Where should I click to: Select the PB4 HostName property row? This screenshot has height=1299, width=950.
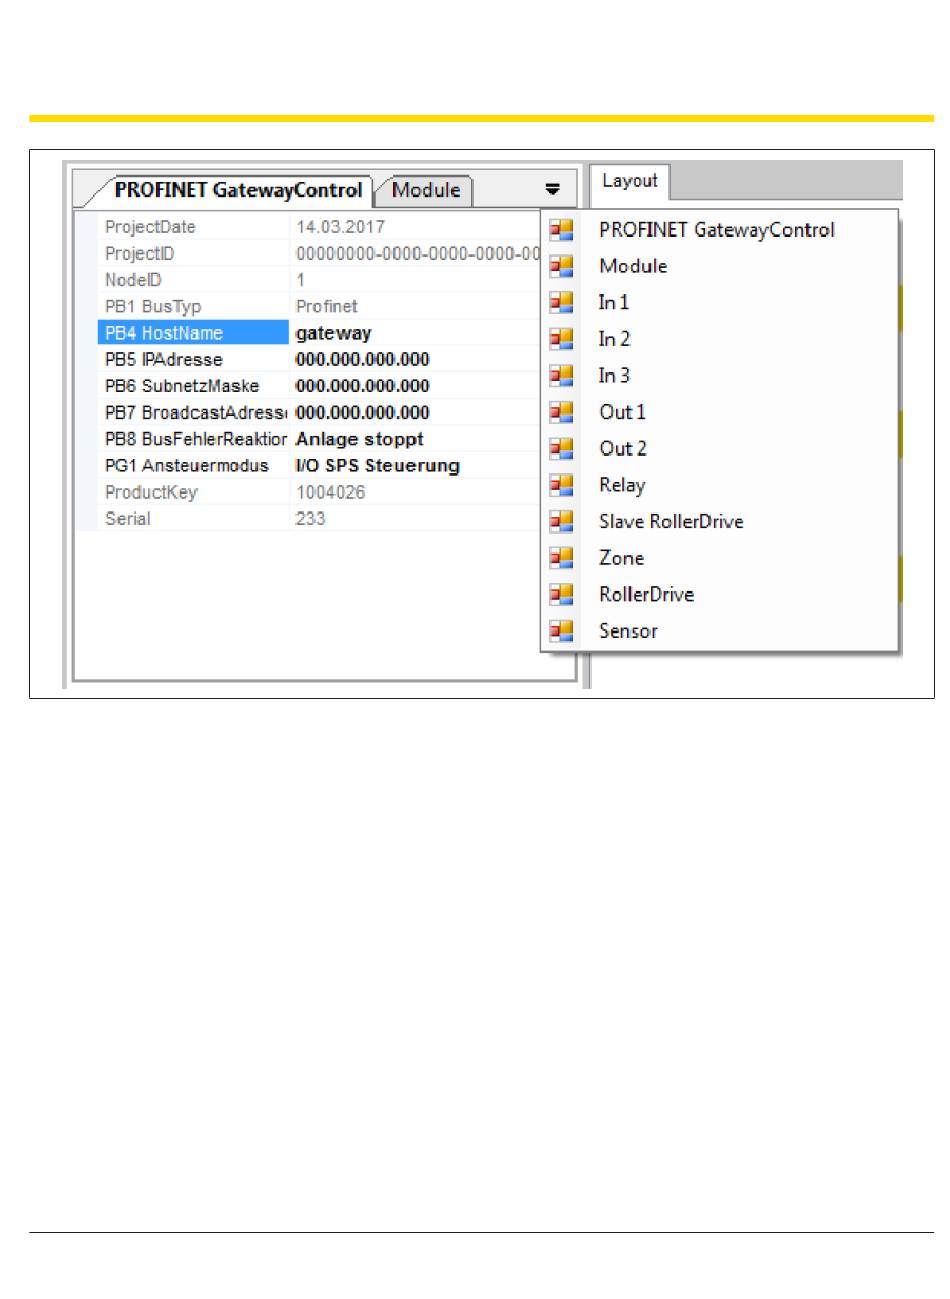[x=193, y=333]
